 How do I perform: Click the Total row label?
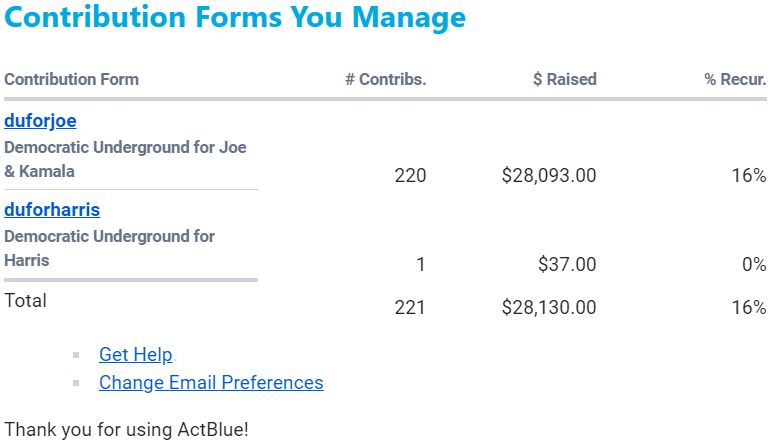tap(26, 300)
